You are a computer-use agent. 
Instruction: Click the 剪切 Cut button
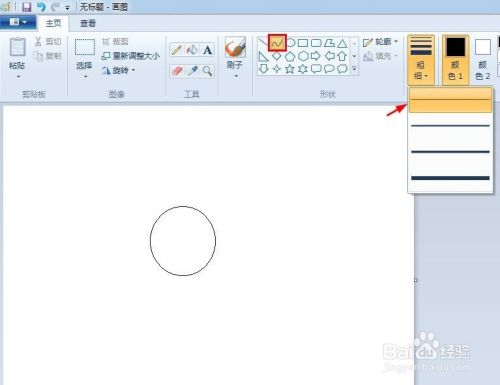tap(48, 42)
